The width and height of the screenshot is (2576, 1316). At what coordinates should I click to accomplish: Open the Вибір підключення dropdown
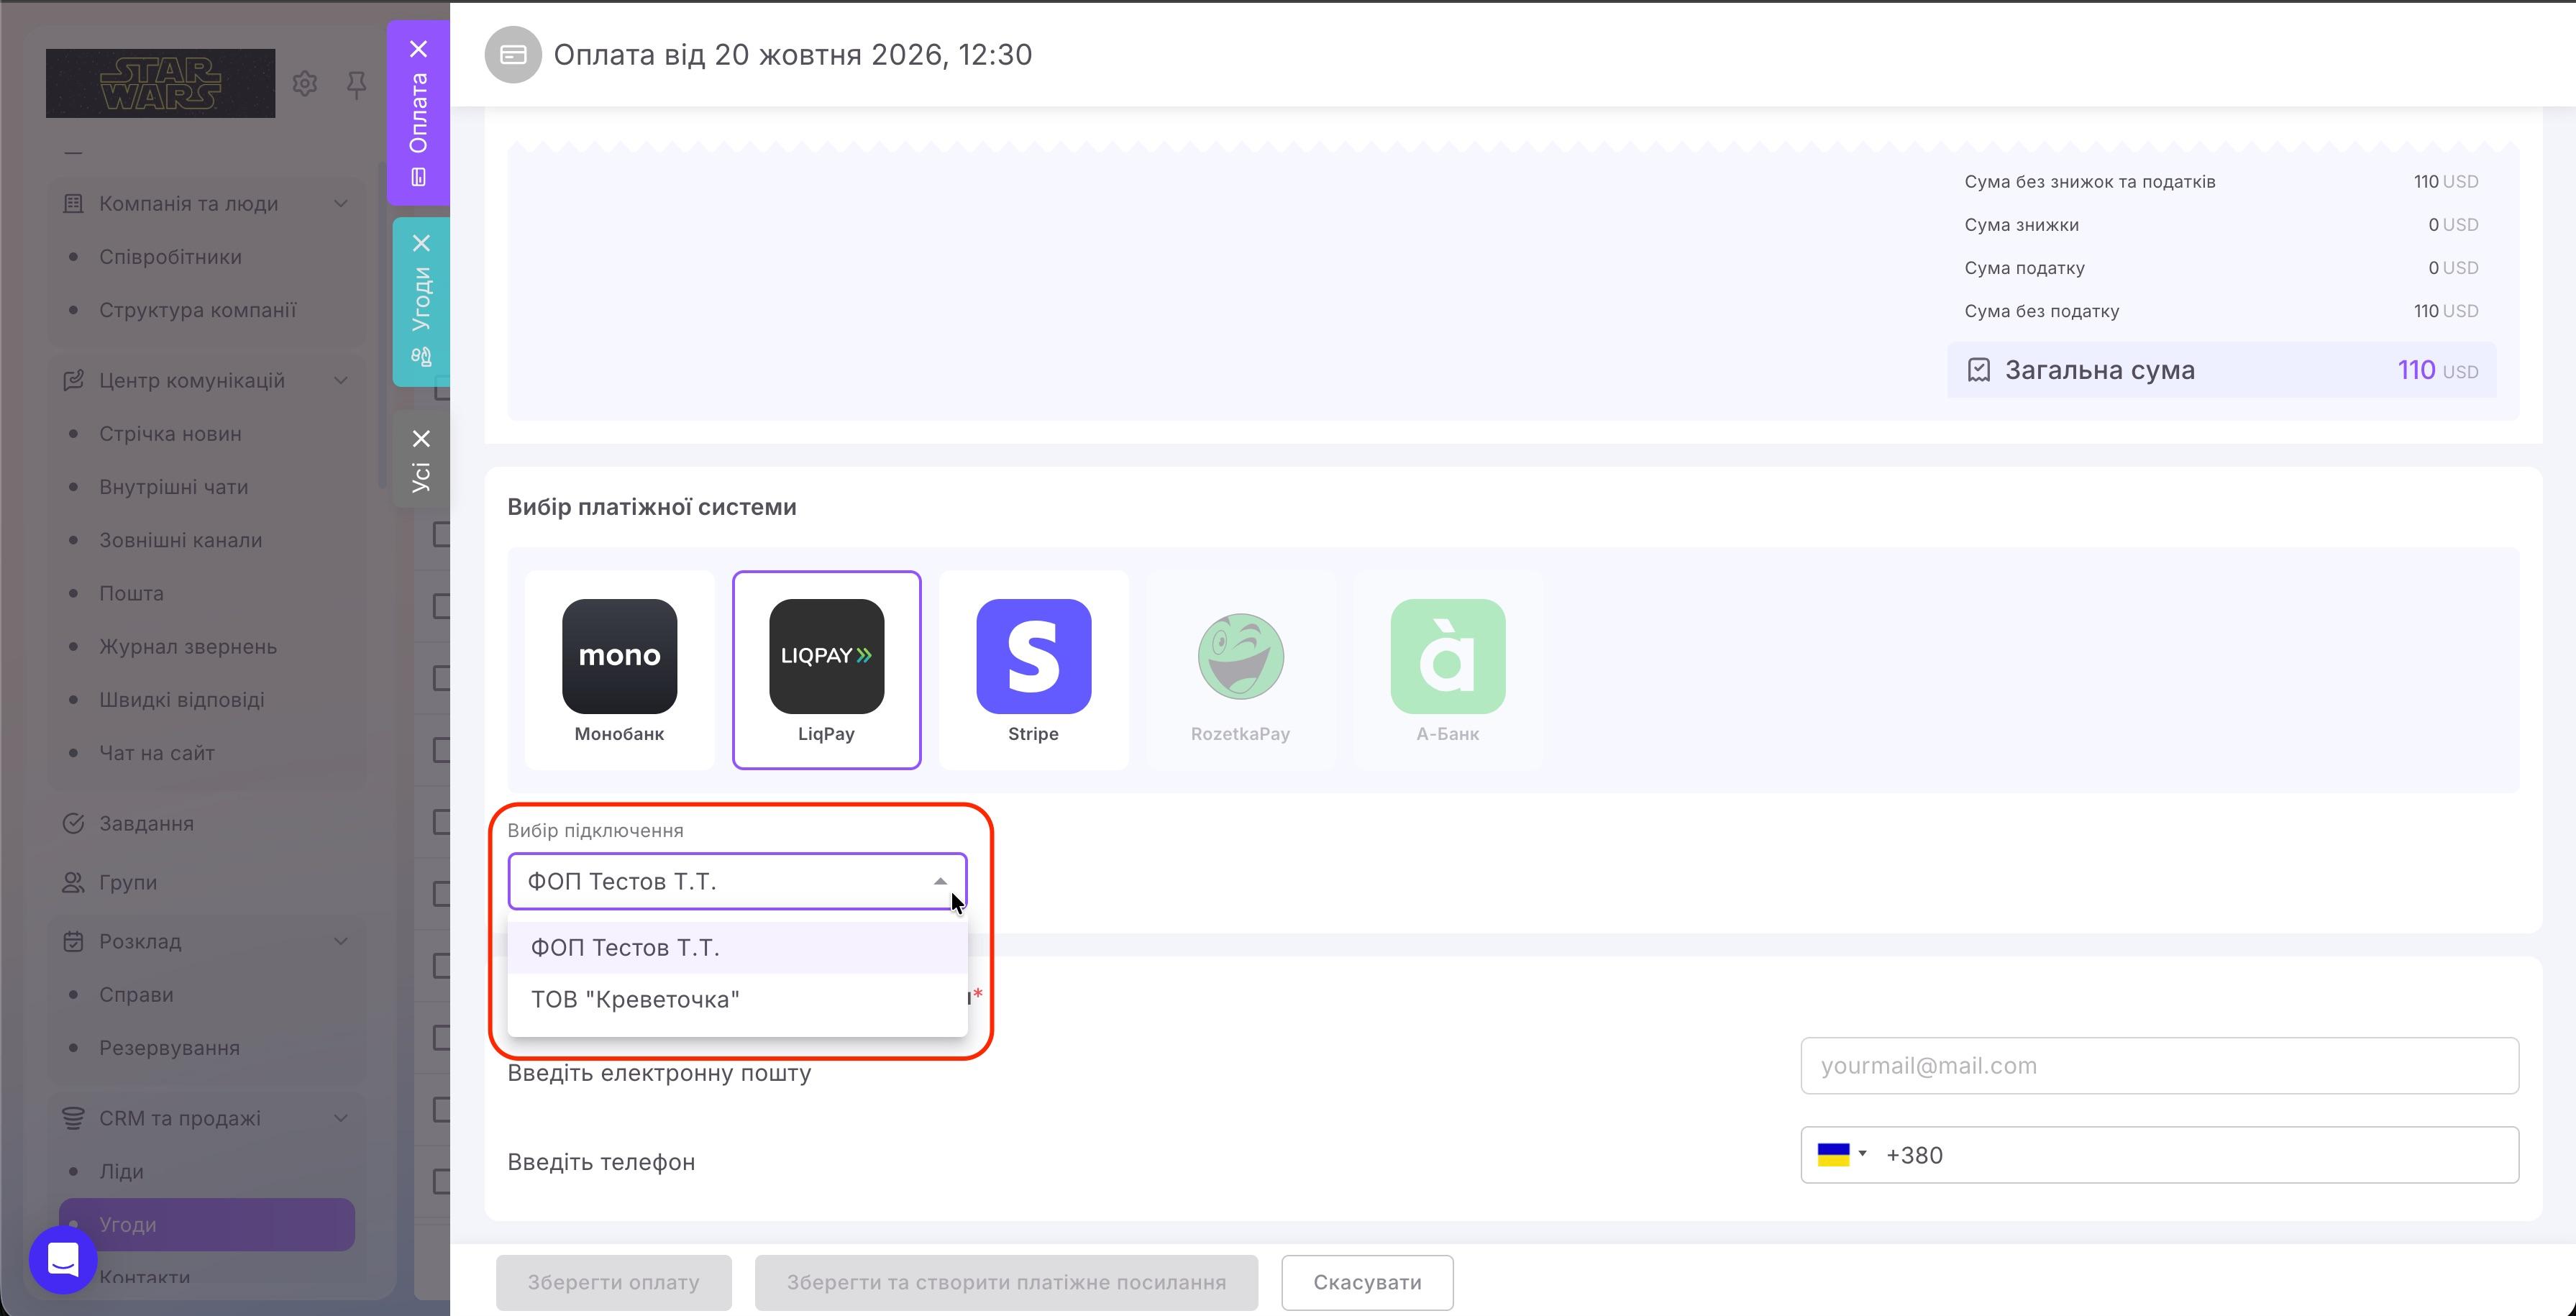click(x=737, y=881)
